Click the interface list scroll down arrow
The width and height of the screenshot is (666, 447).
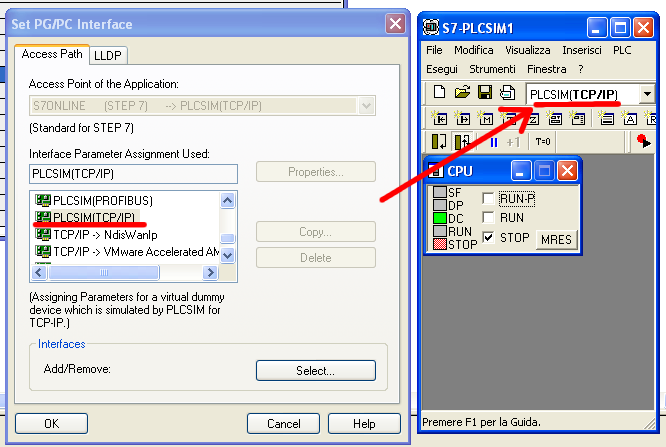pos(228,255)
